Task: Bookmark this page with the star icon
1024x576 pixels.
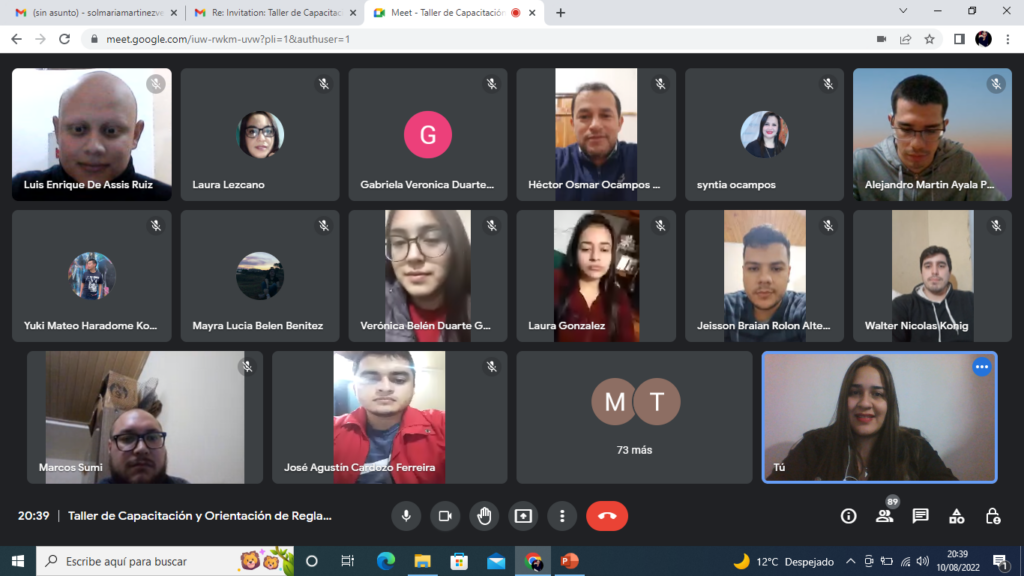Action: [929, 39]
